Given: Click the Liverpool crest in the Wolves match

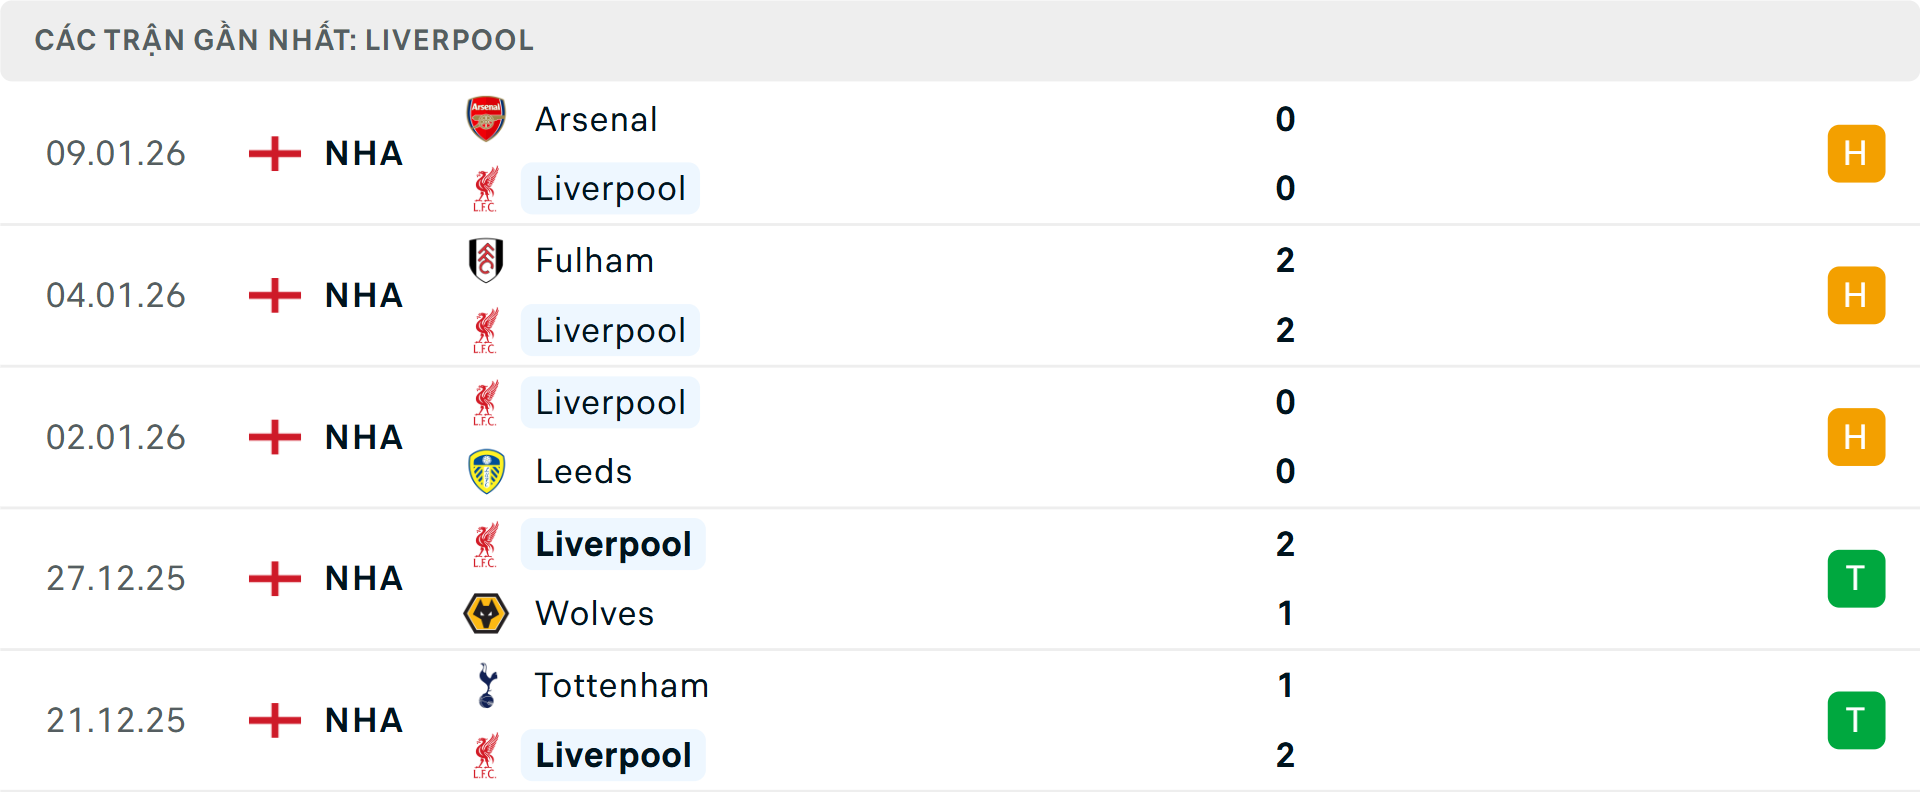Looking at the screenshot, I should pyautogui.click(x=486, y=544).
